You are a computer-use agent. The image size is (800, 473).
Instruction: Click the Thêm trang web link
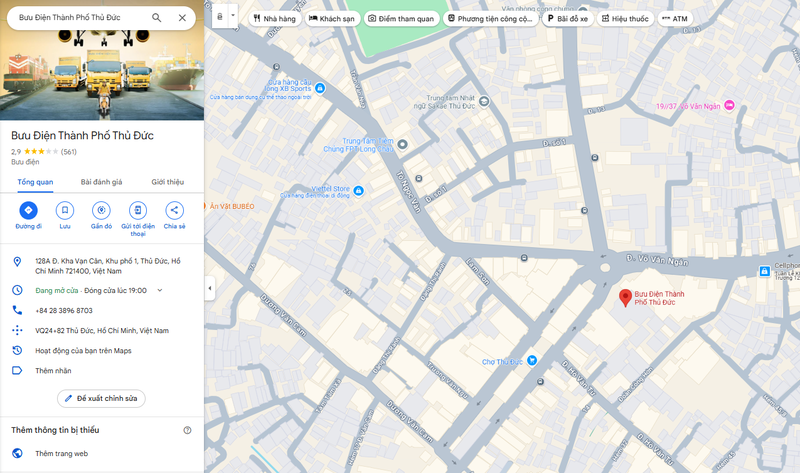pos(62,453)
